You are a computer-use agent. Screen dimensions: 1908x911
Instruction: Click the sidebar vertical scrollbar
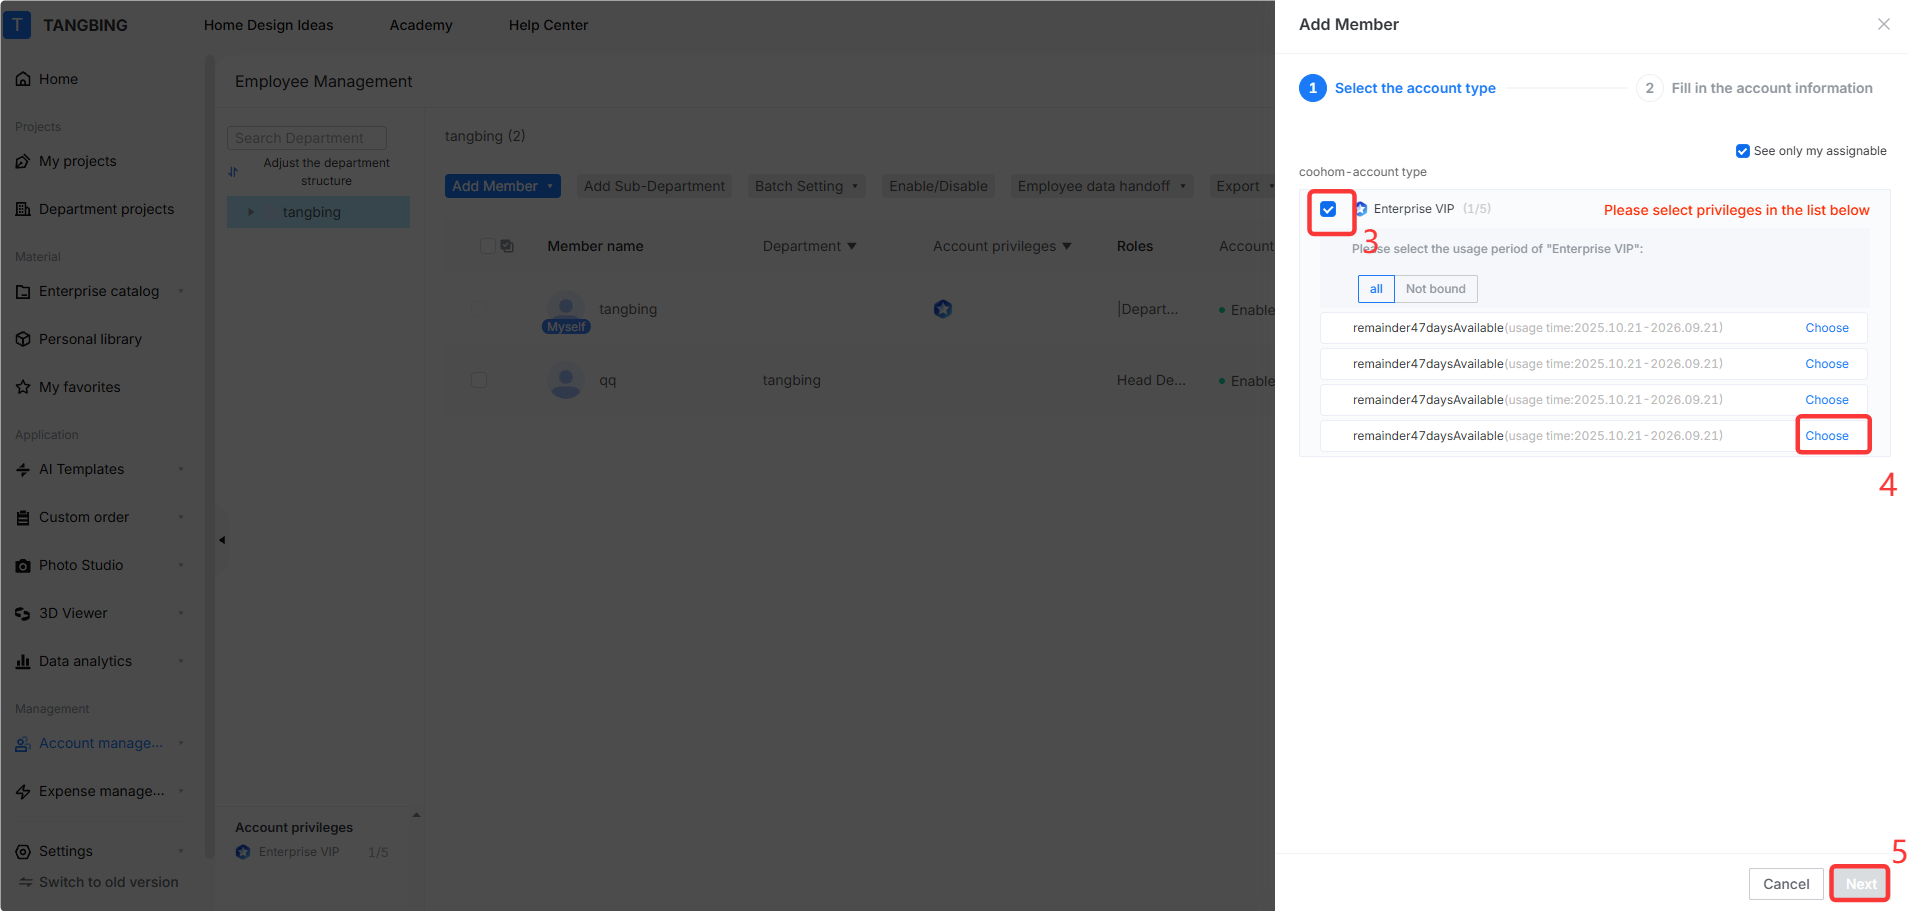(x=210, y=457)
